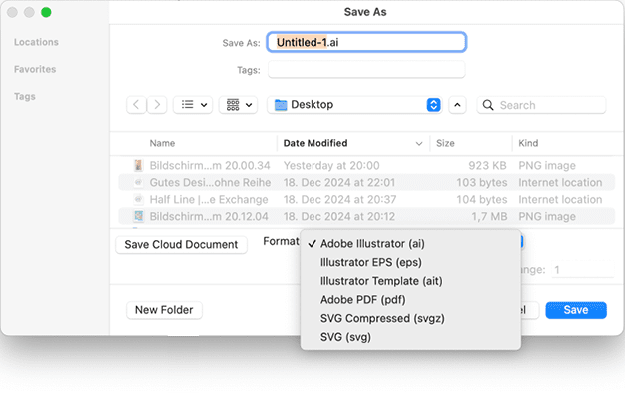
Task: Choose Illustrator Template (ait) format
Action: [411, 281]
